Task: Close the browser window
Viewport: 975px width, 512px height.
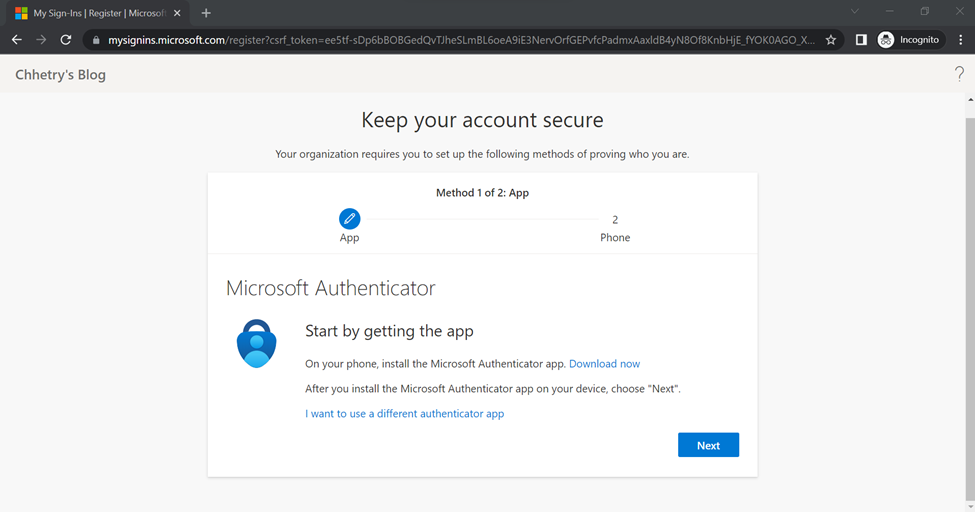Action: (x=959, y=11)
